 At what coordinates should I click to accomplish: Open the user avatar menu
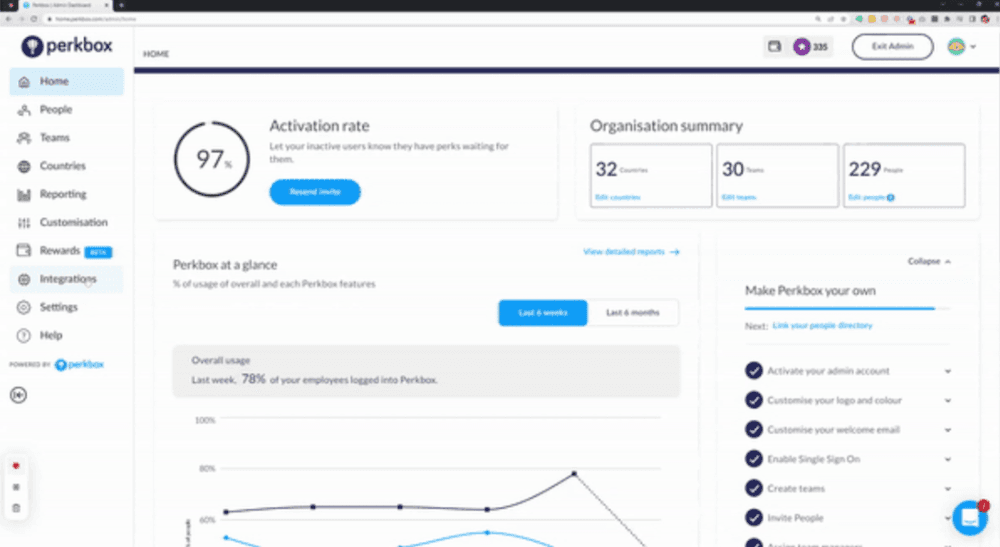pos(961,47)
